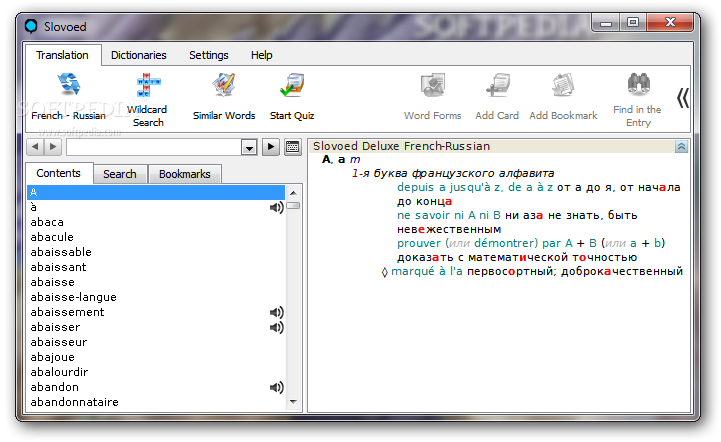This screenshot has height=442, width=721.
Task: Close the Slovoed window
Action: (670, 23)
